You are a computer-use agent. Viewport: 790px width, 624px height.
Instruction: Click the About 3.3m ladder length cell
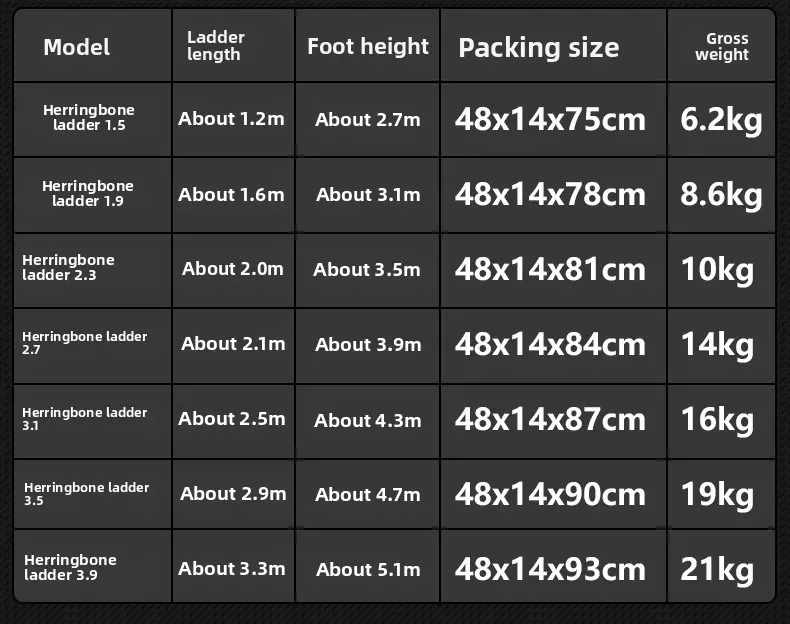pos(234,566)
